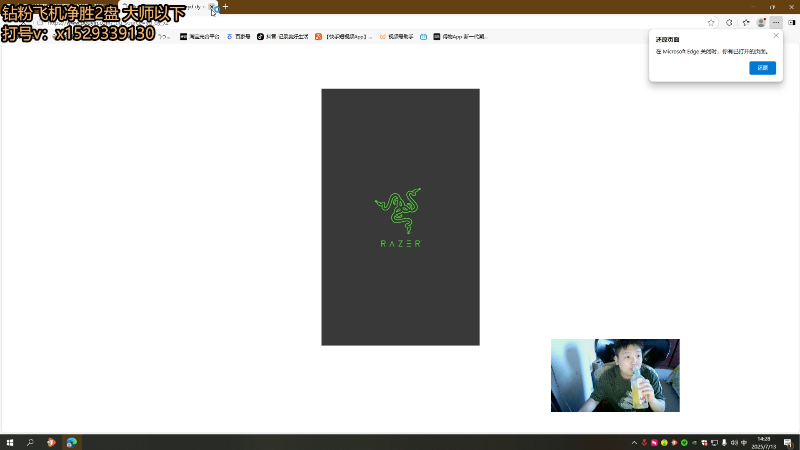Switch to Microsoft Edge on taskbar
The width and height of the screenshot is (800, 450).
click(71, 442)
